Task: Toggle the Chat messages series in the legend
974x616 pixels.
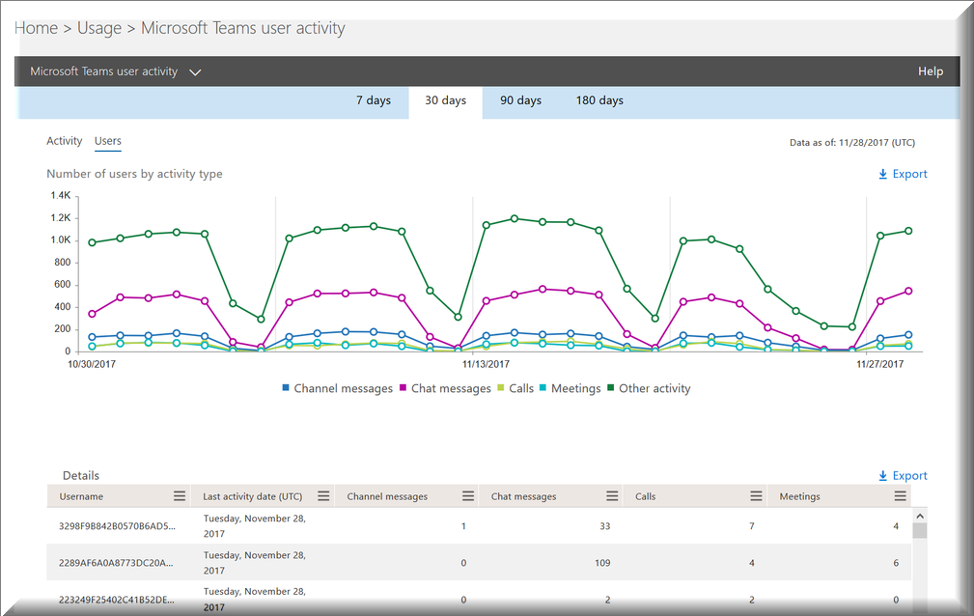Action: (446, 388)
